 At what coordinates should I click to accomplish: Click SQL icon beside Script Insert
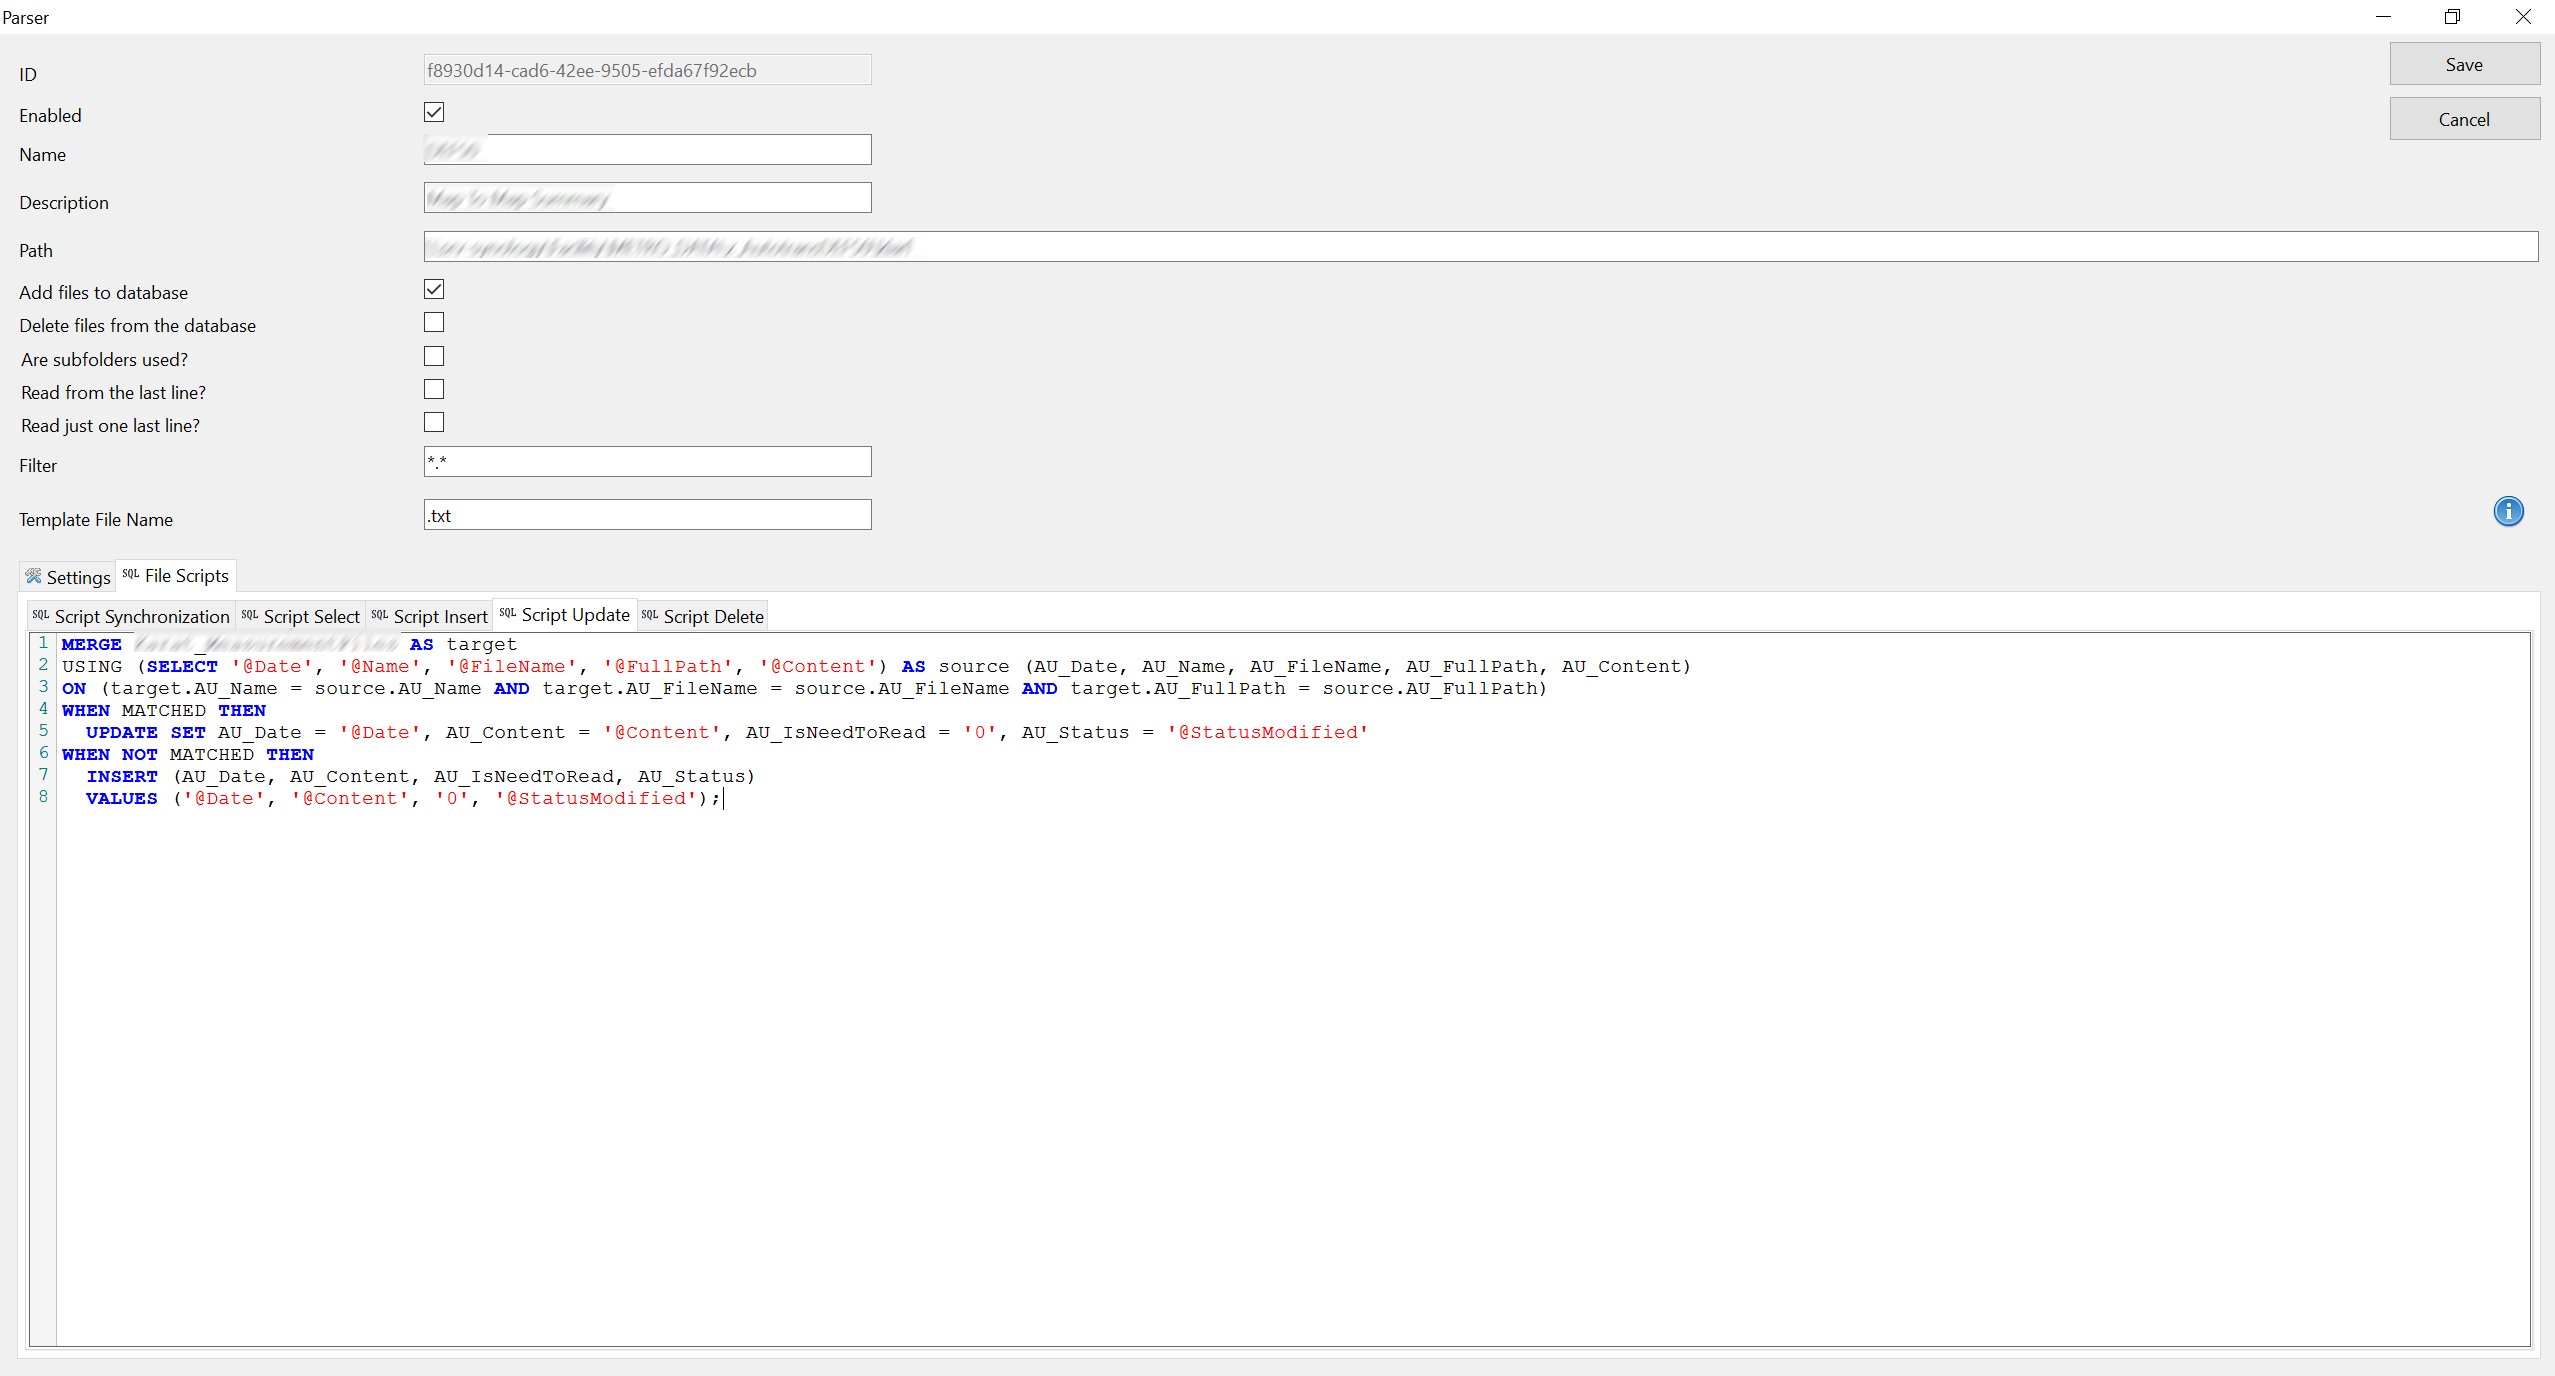point(379,615)
